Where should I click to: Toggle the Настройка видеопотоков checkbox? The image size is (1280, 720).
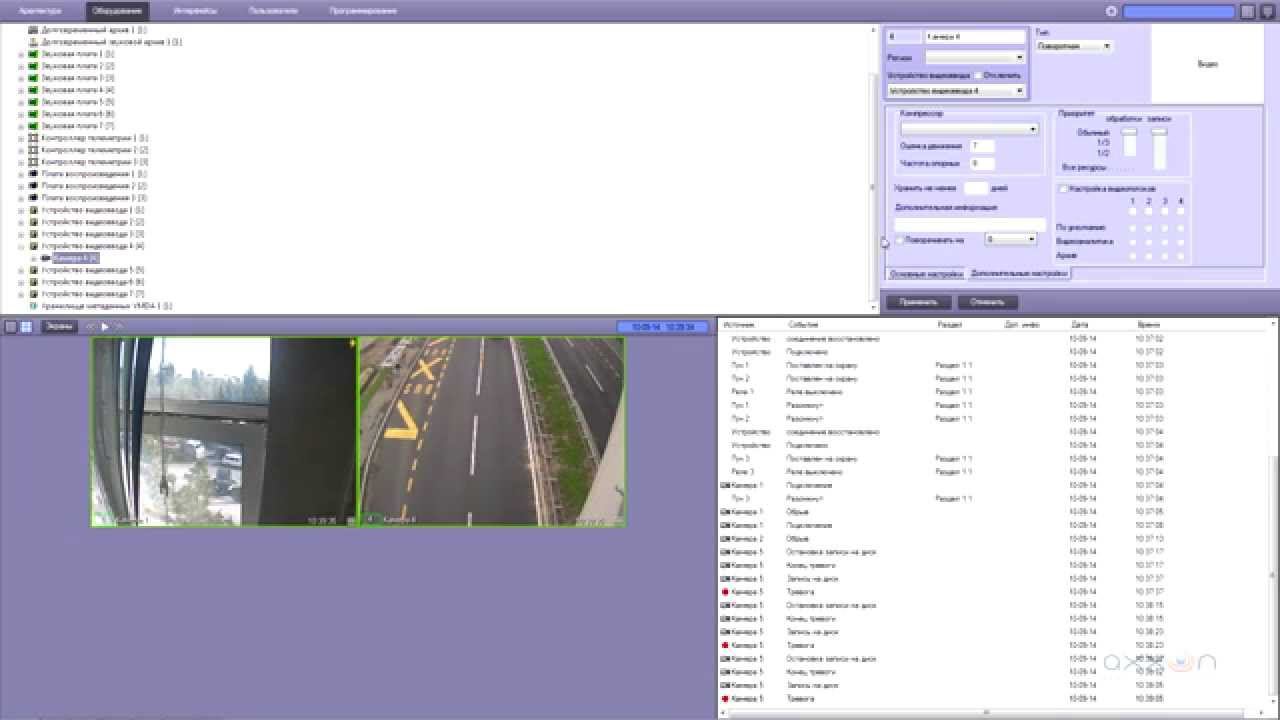click(x=1063, y=188)
